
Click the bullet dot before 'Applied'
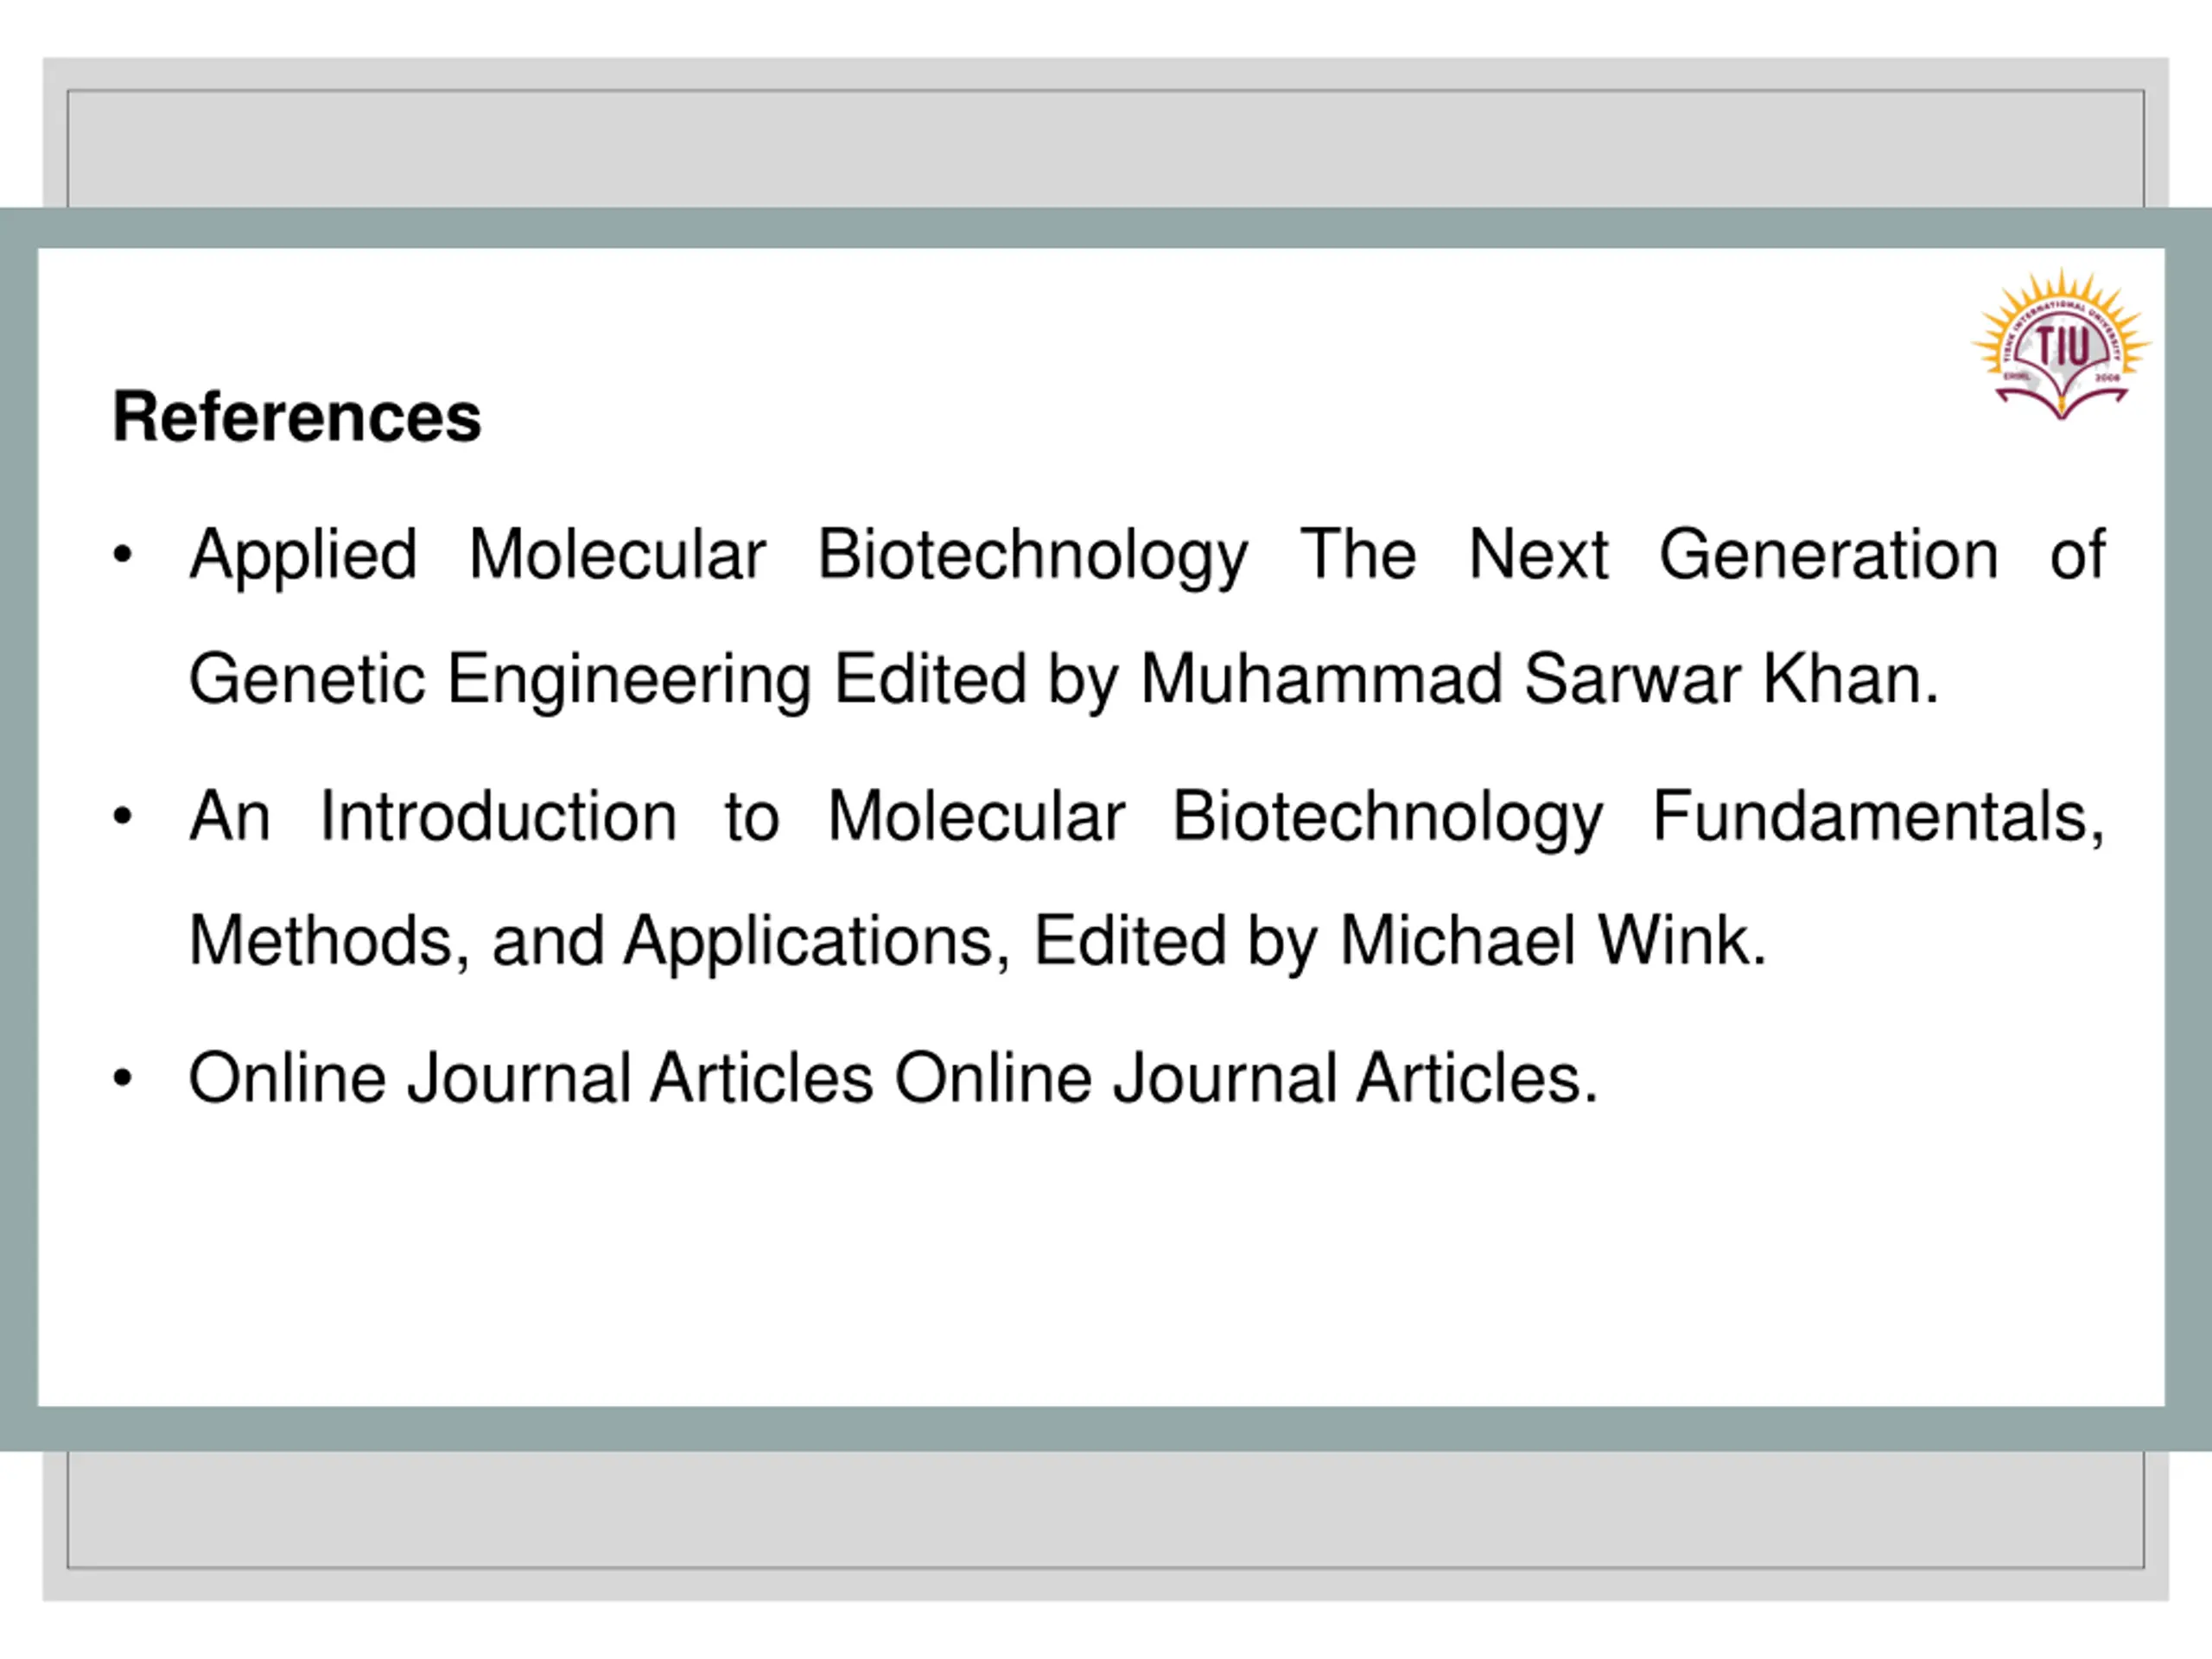122,555
